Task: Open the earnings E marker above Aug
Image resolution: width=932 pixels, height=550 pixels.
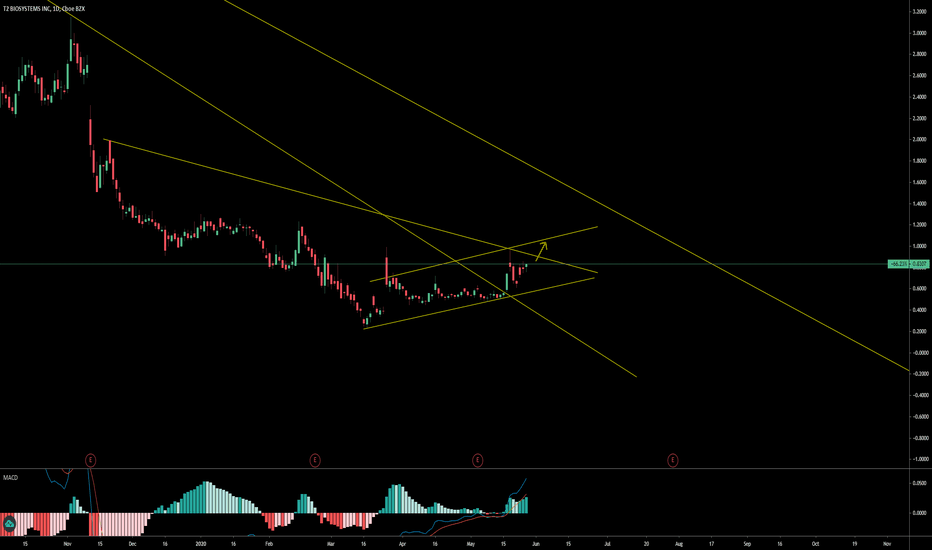Action: pyautogui.click(x=672, y=460)
